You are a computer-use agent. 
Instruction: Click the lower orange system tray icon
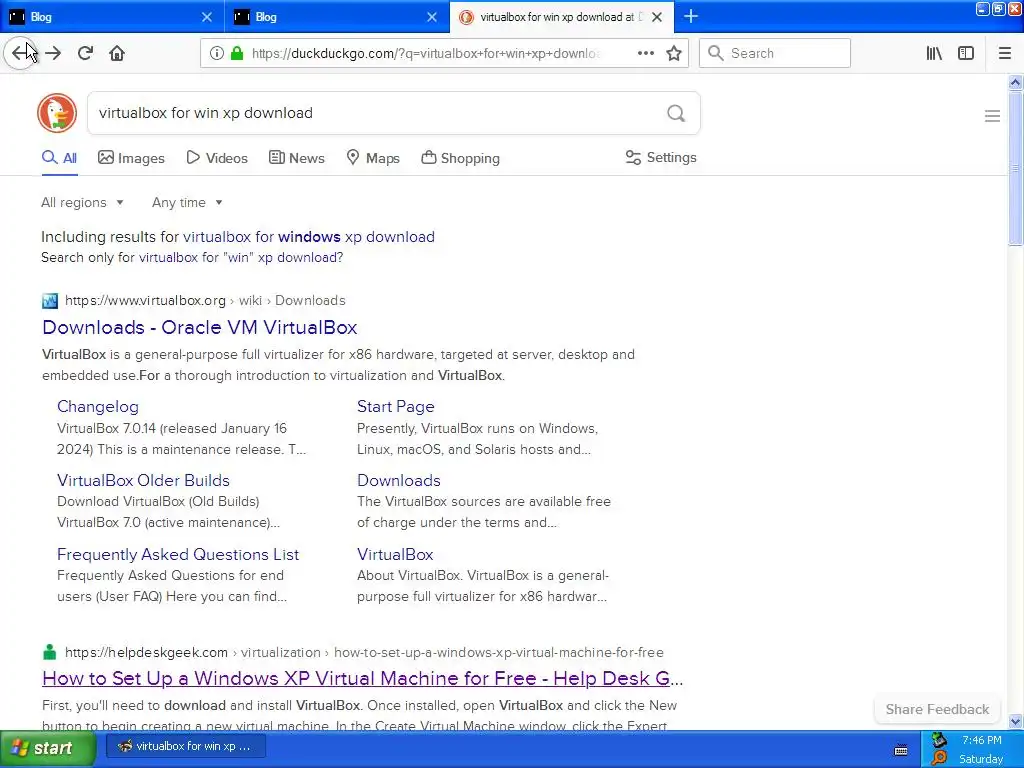939,758
